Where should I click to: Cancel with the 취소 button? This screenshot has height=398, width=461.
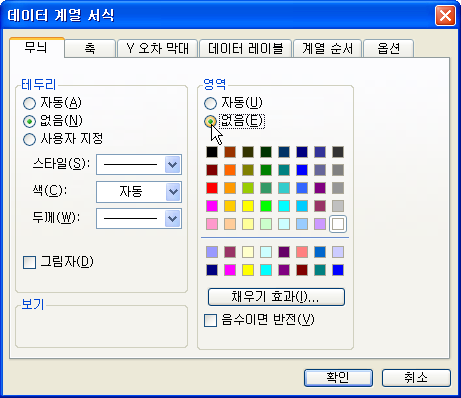click(416, 378)
